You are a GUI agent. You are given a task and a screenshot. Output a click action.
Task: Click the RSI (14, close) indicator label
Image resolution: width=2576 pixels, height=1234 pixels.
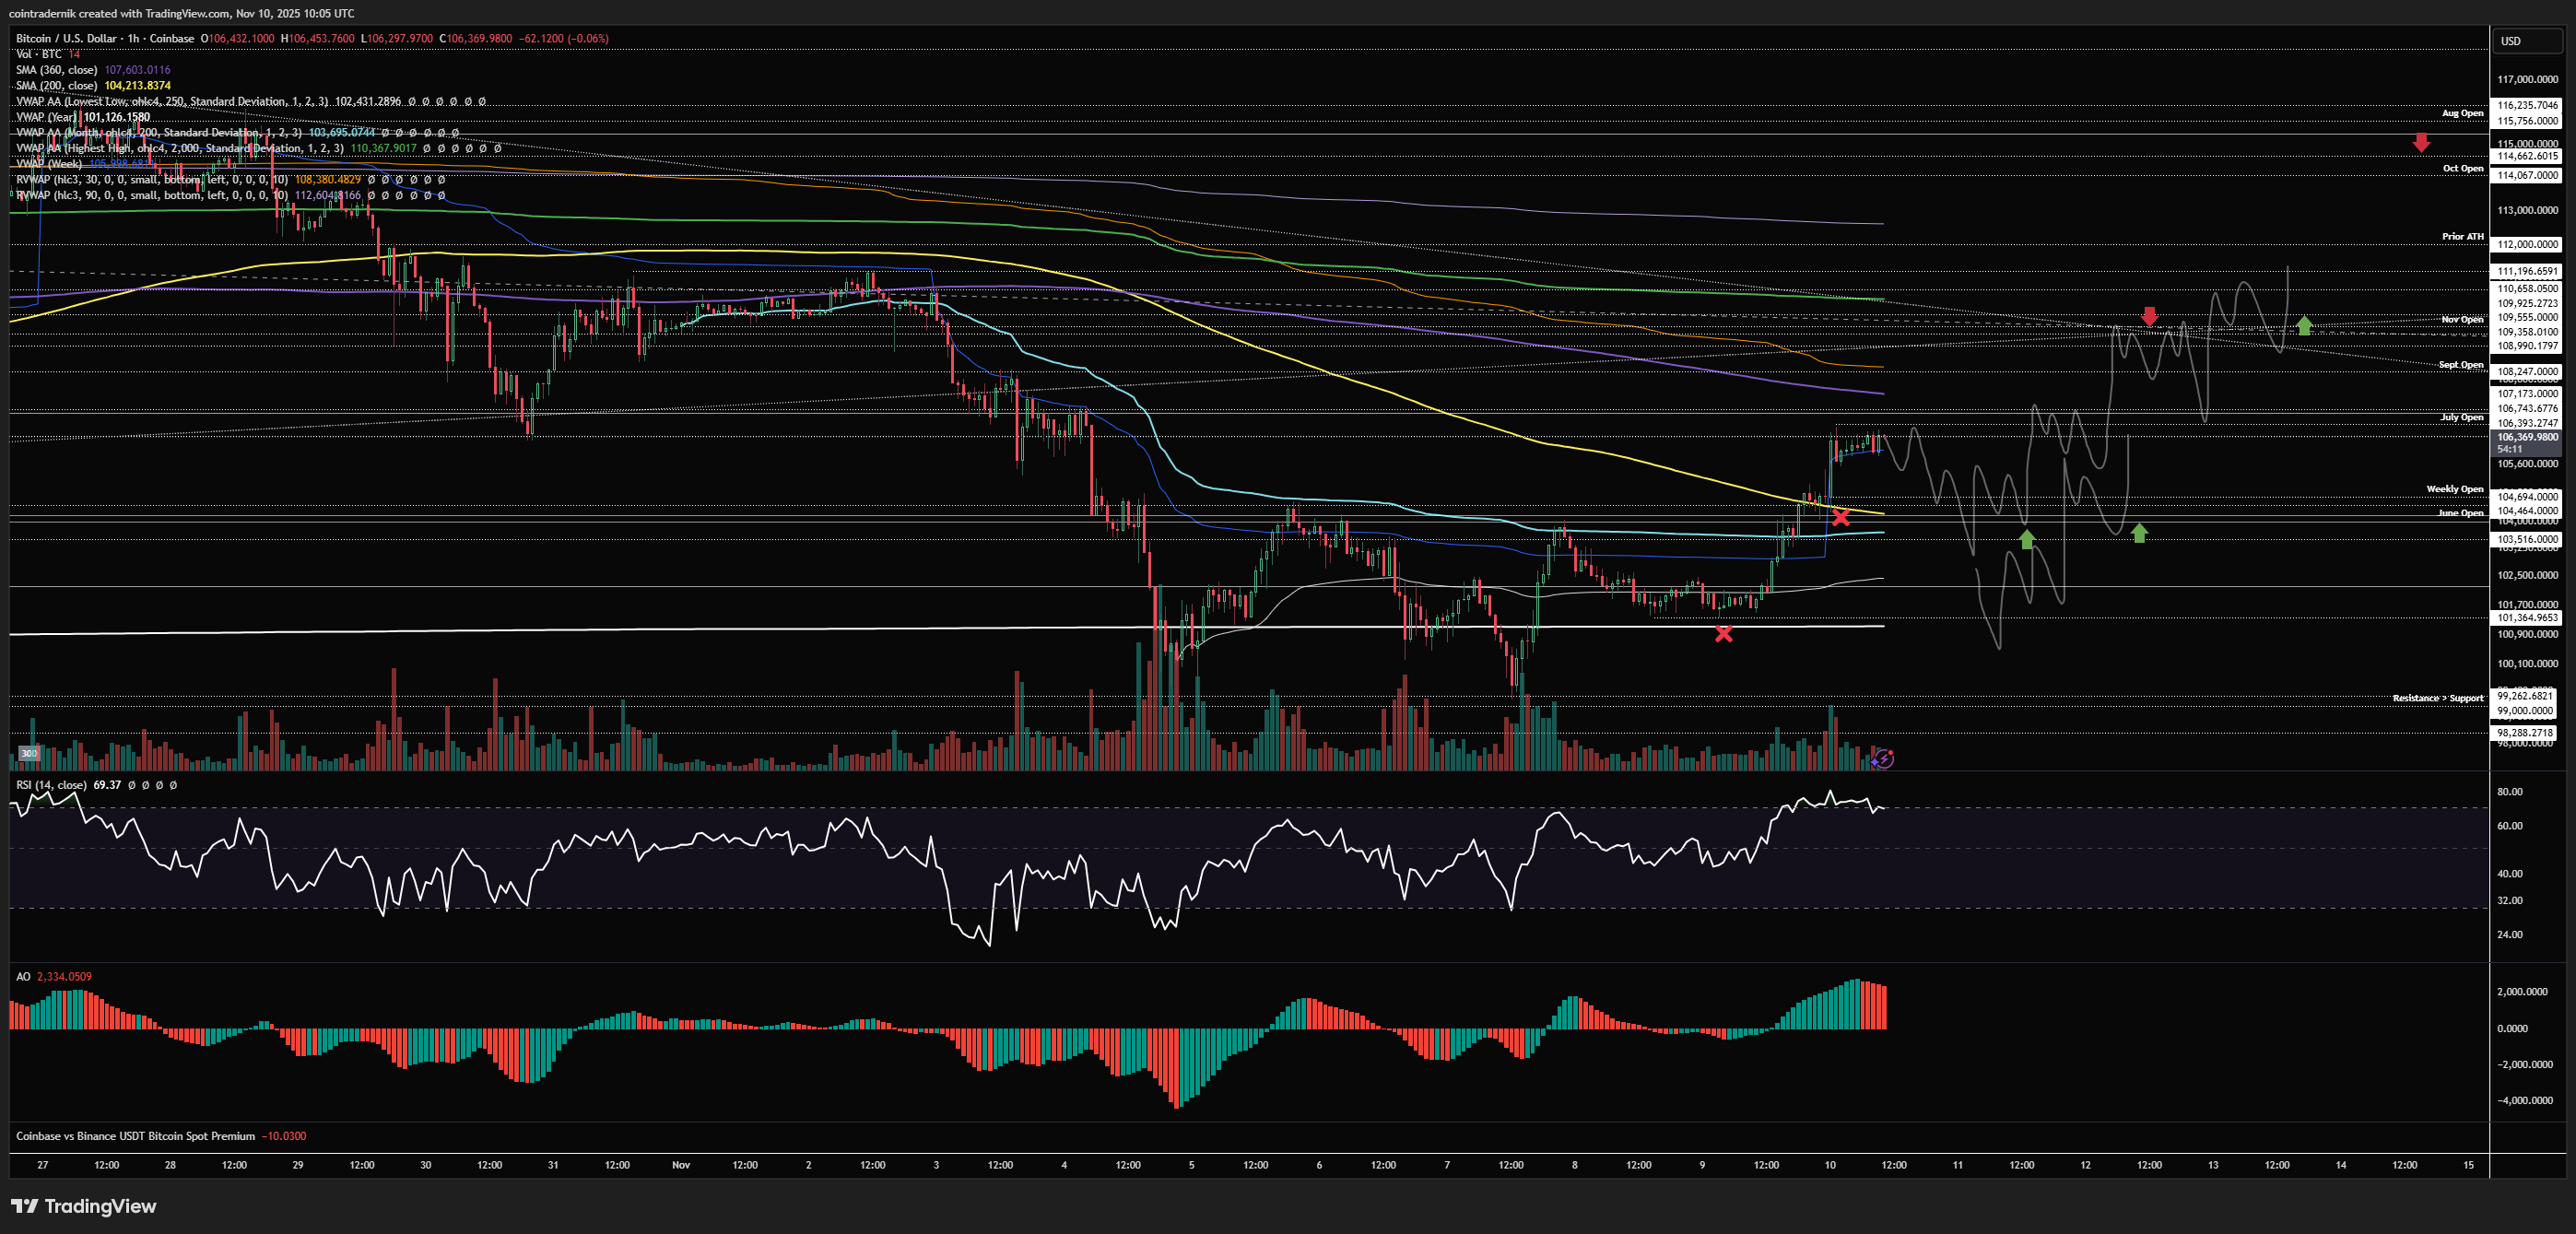click(x=51, y=785)
